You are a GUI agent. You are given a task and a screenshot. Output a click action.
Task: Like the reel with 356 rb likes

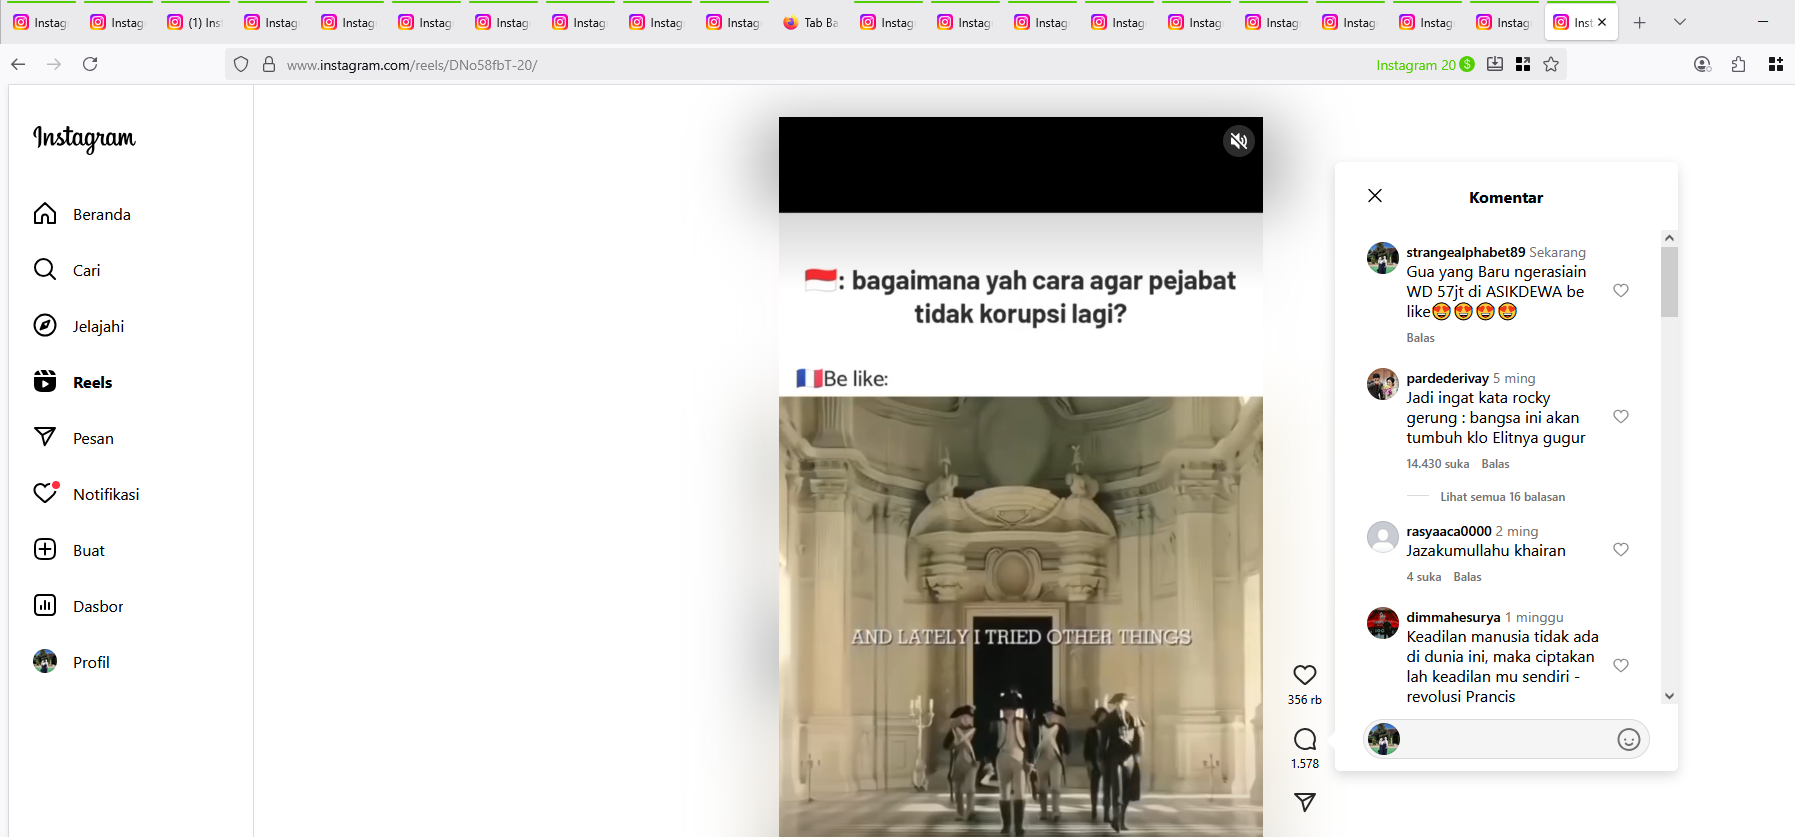(1305, 675)
